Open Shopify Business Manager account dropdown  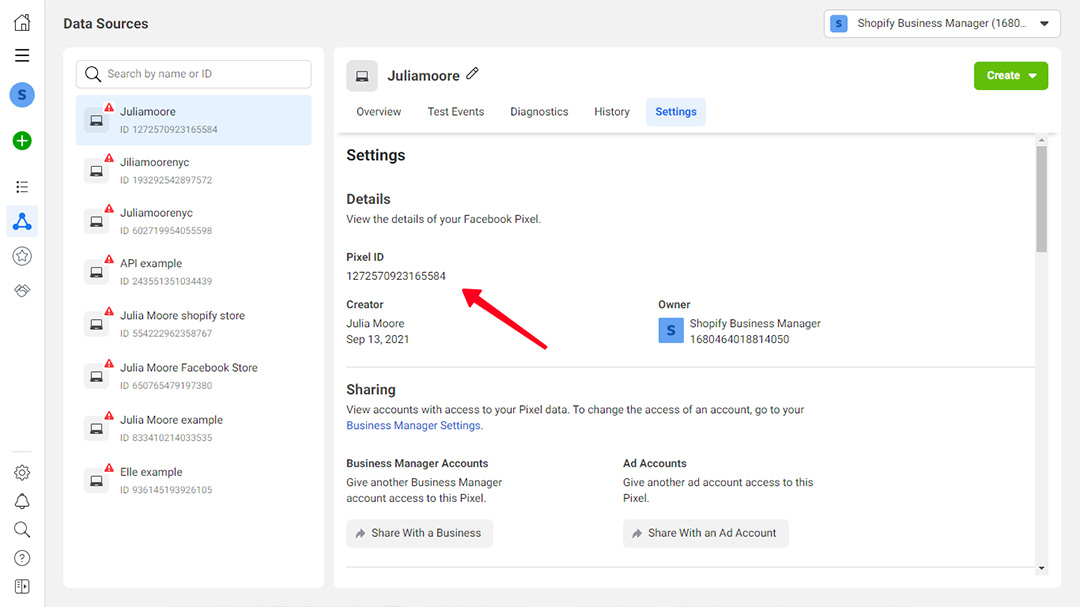(x=942, y=23)
